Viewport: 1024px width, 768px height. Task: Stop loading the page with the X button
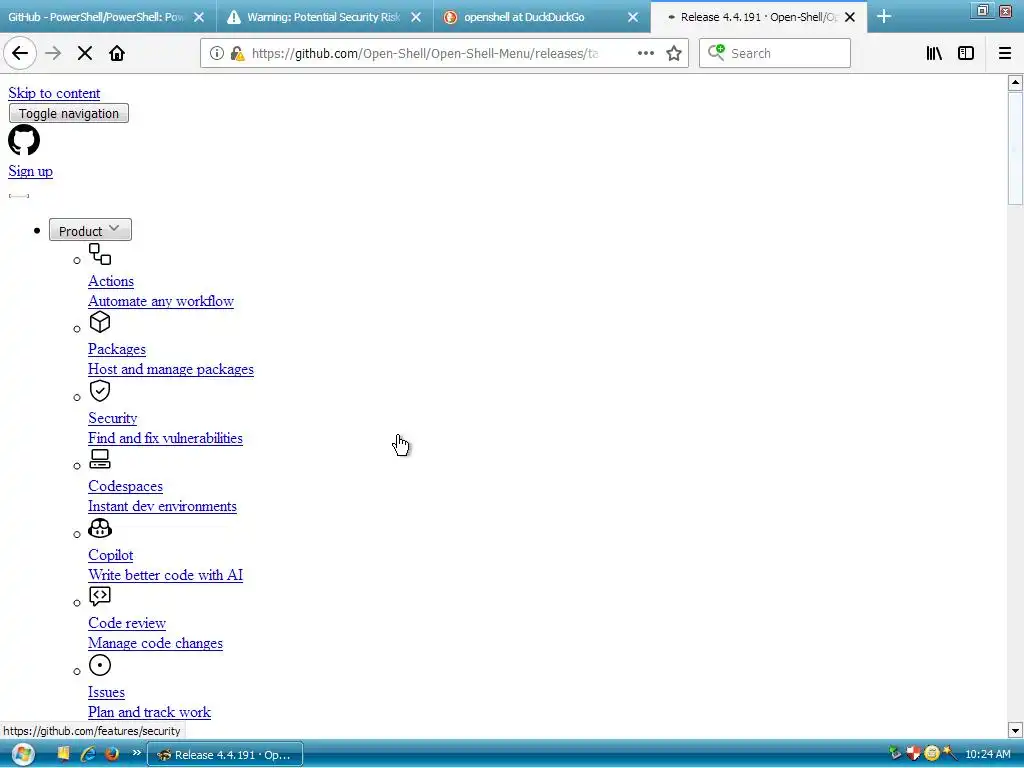point(85,54)
